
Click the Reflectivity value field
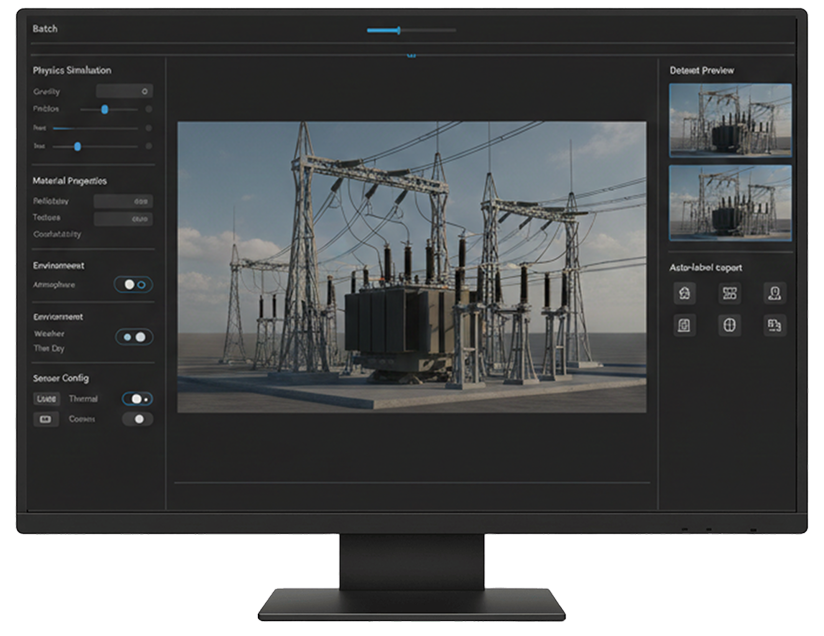pos(123,201)
